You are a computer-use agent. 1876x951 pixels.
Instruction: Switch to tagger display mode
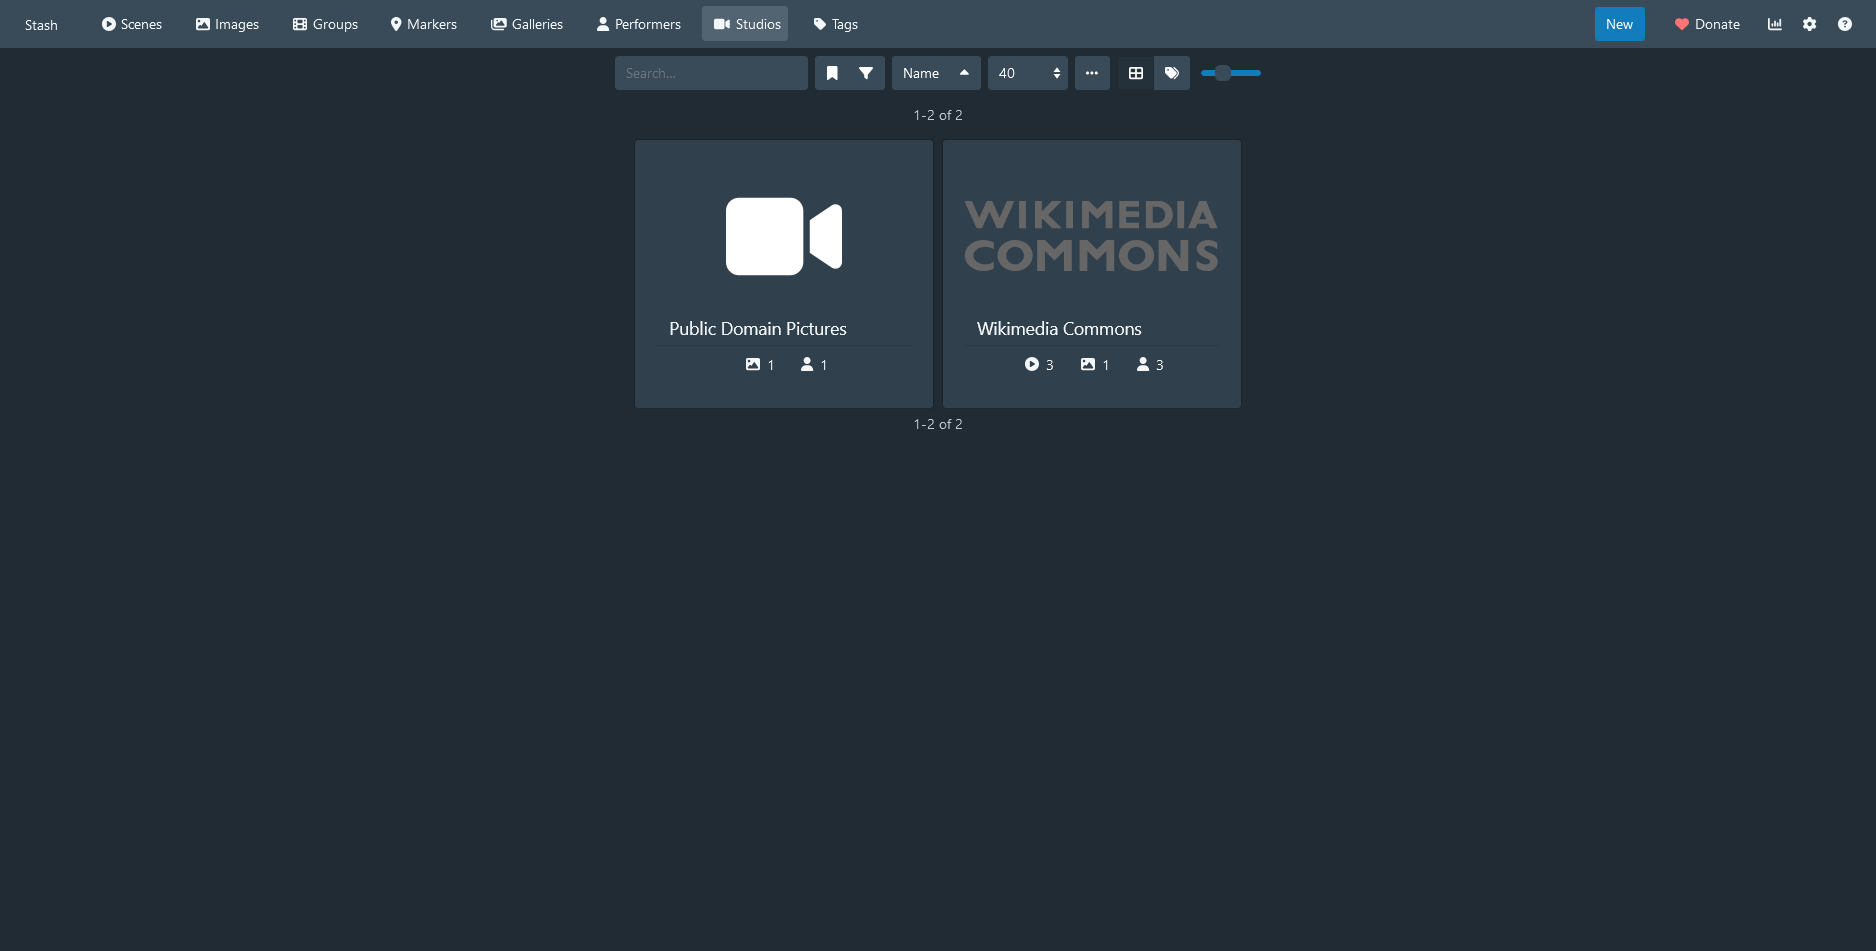tap(1172, 73)
